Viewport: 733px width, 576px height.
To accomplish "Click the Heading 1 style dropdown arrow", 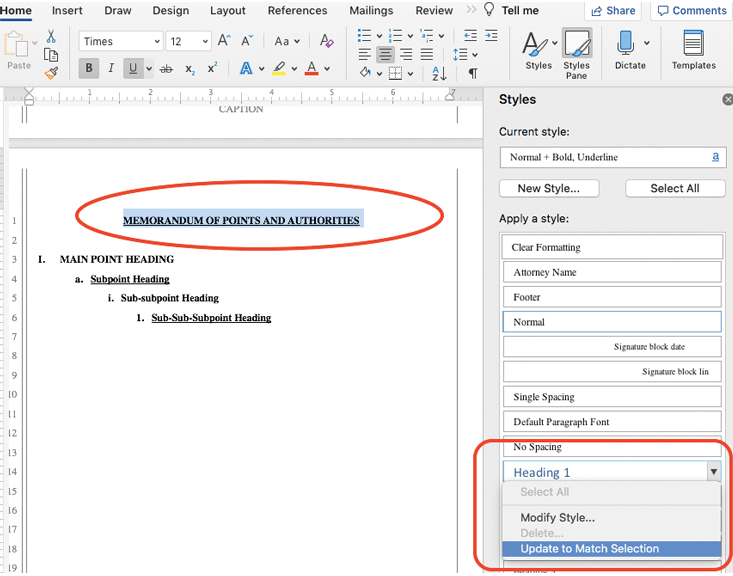I will click(x=713, y=472).
